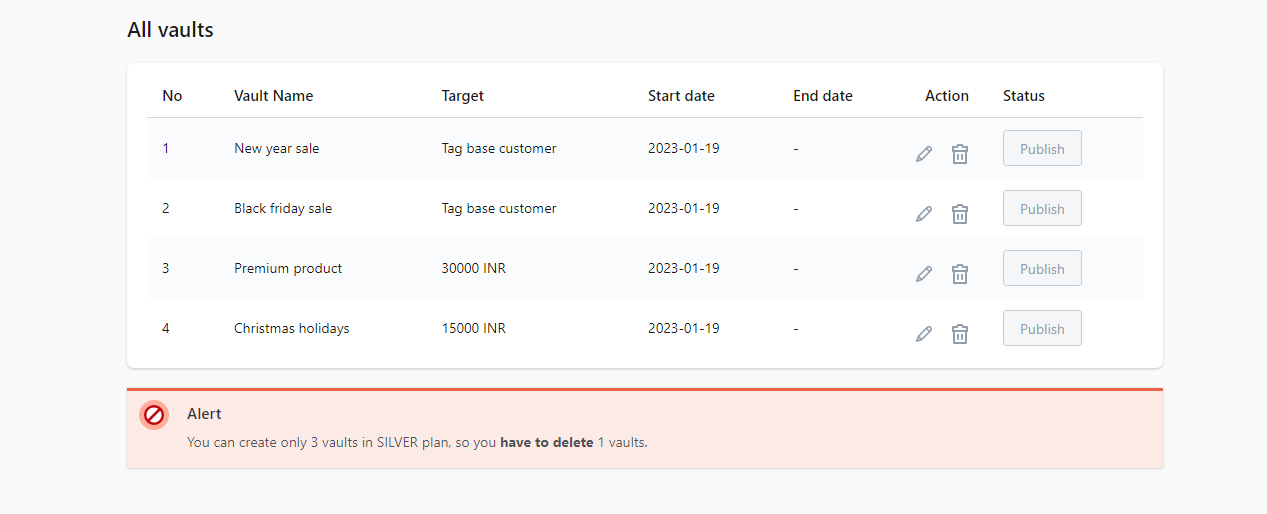Edit the Premium product vault
The image size is (1267, 514).
click(924, 274)
